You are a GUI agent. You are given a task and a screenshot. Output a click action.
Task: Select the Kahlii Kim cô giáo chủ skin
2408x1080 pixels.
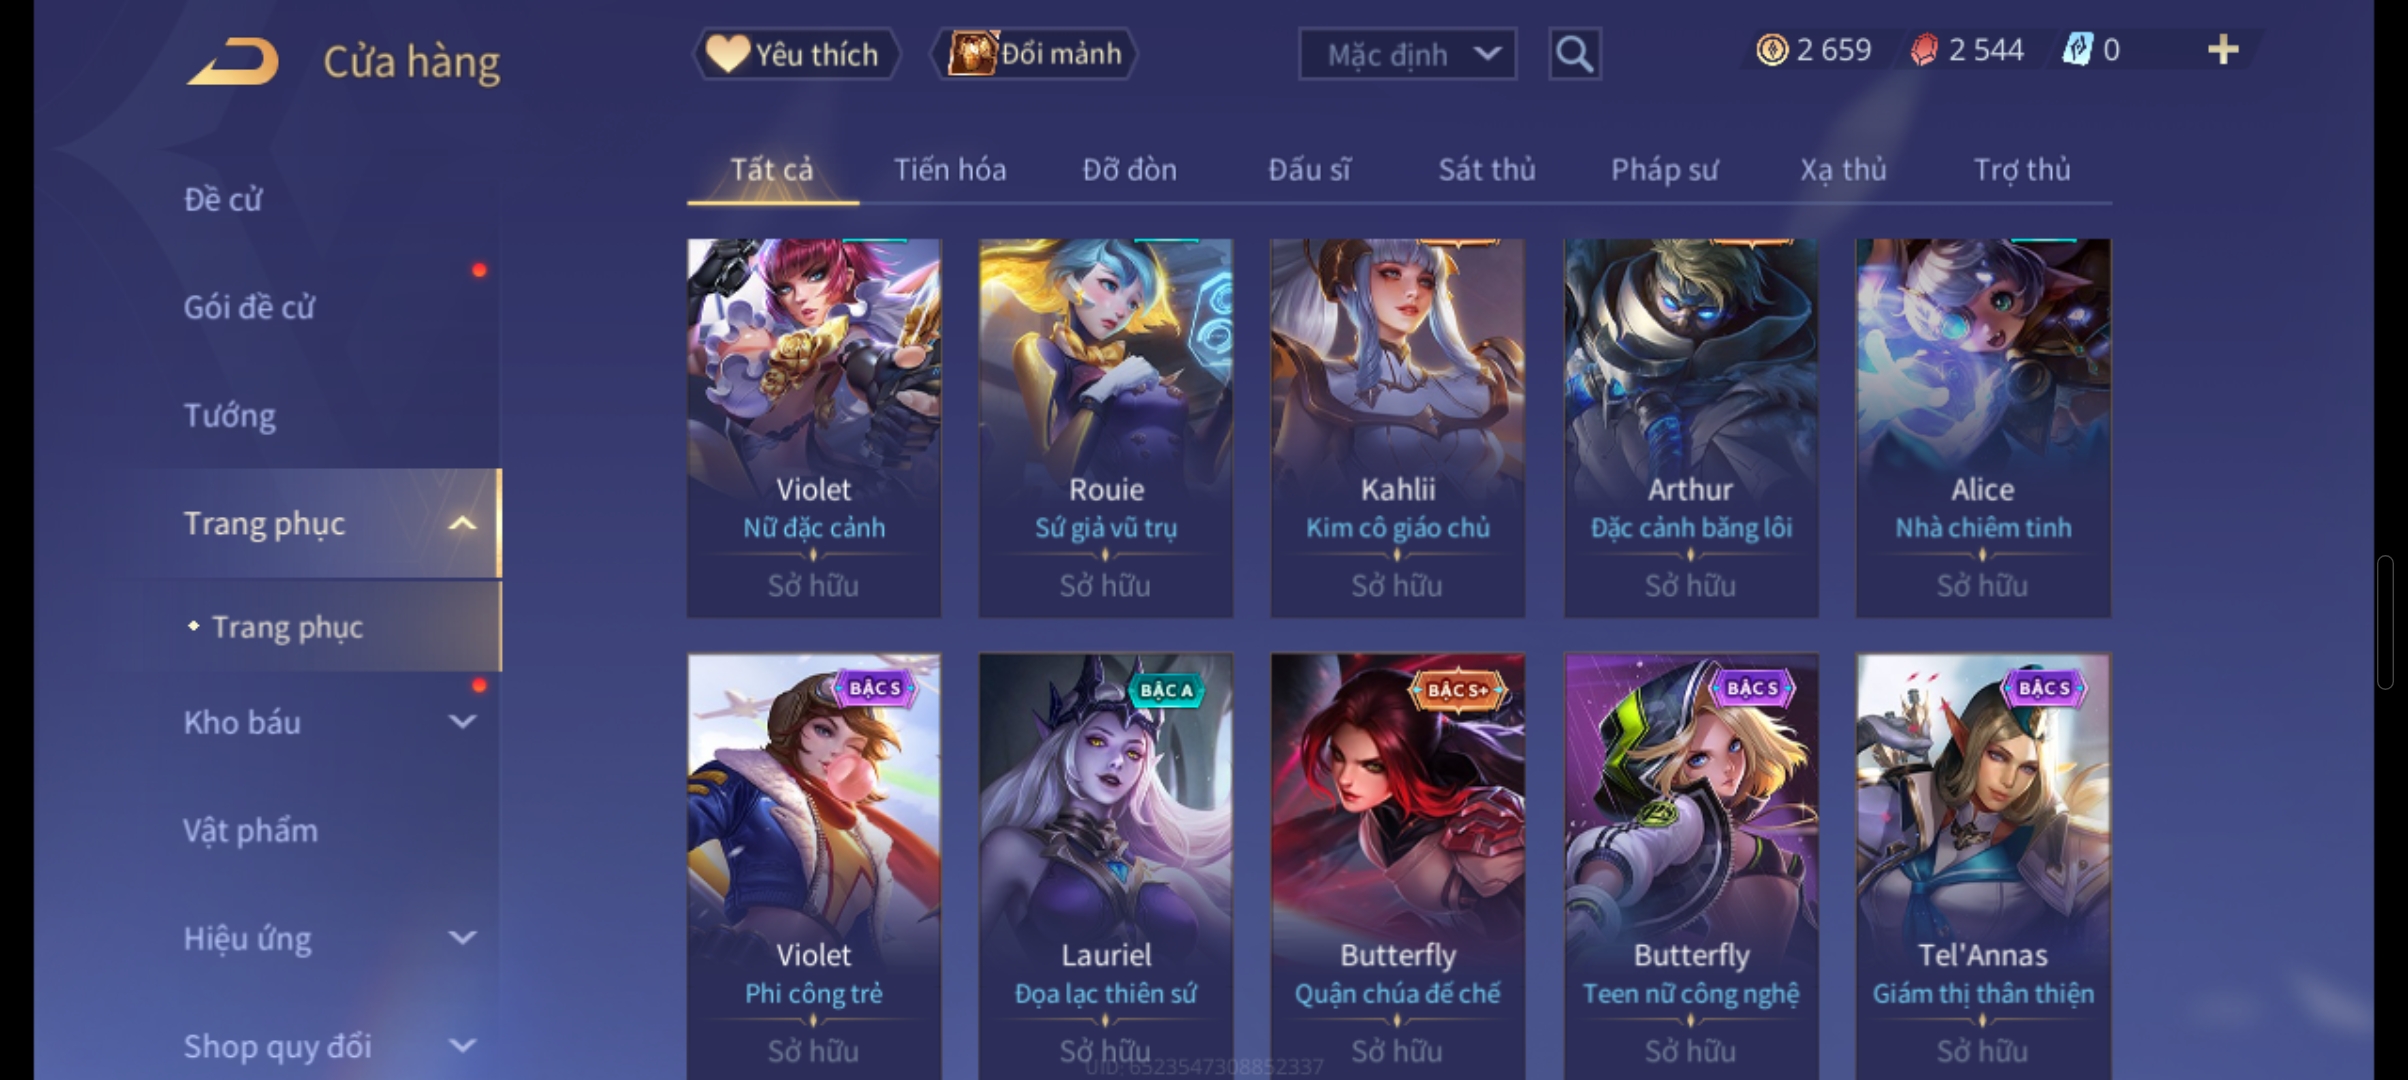pyautogui.click(x=1397, y=427)
